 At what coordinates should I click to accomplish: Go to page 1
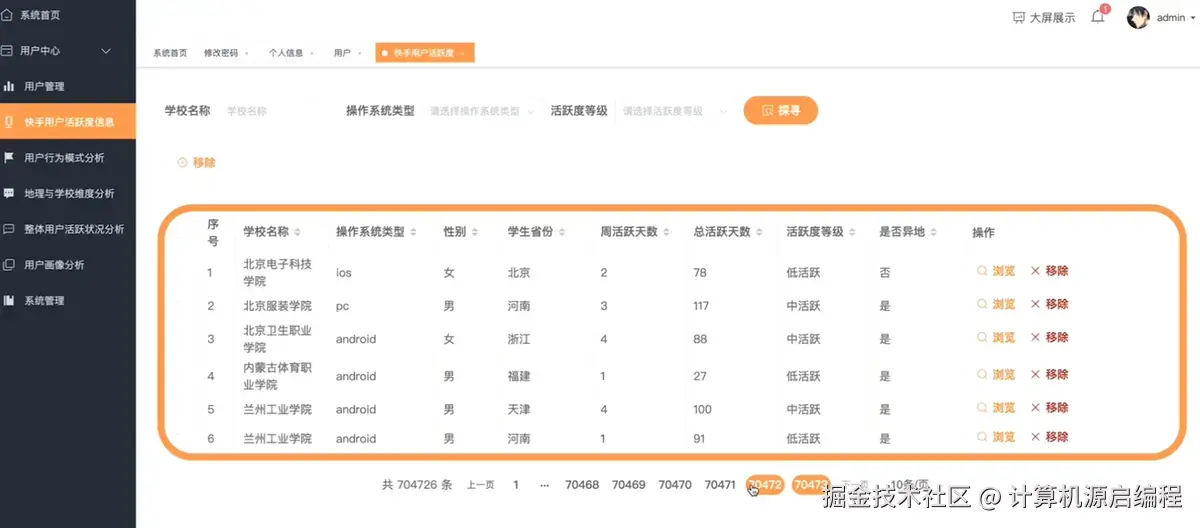[516, 485]
